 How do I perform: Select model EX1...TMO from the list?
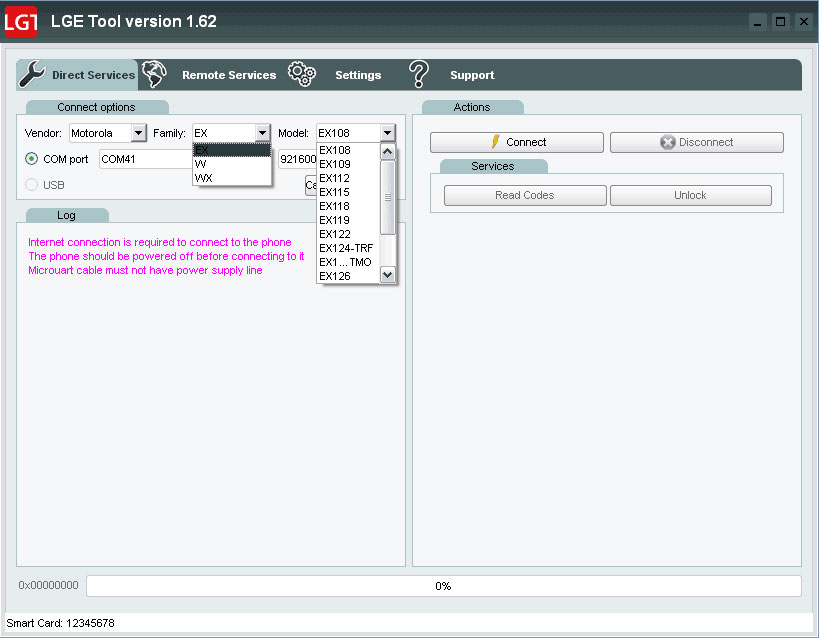348,262
